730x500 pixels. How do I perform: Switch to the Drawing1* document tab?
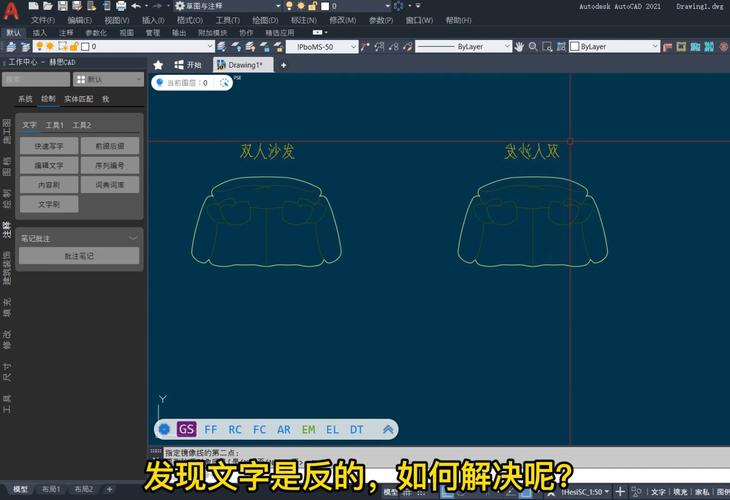[x=243, y=65]
